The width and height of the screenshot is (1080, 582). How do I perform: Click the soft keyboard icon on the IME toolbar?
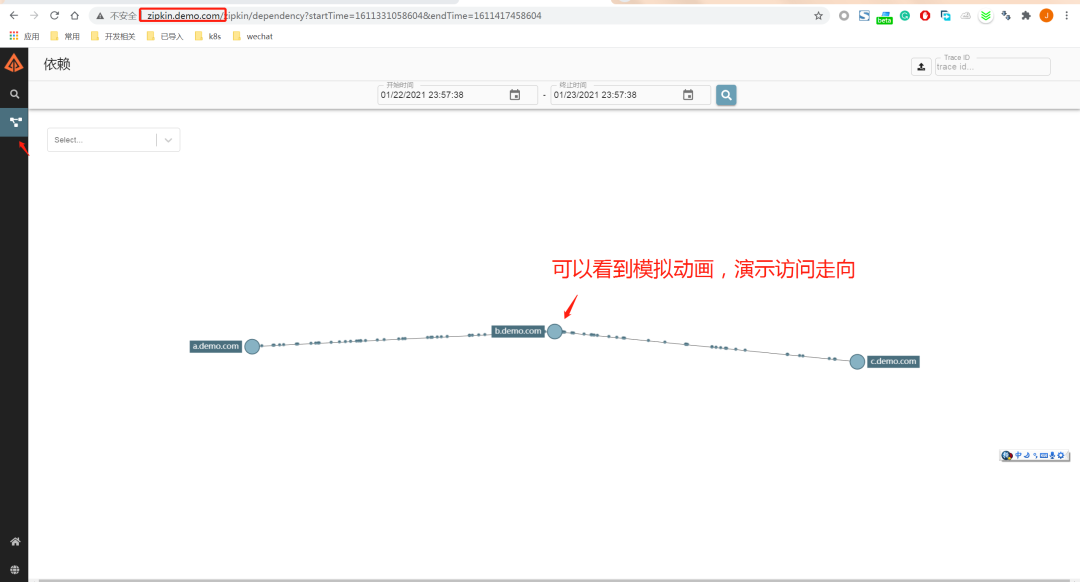(x=1043, y=455)
